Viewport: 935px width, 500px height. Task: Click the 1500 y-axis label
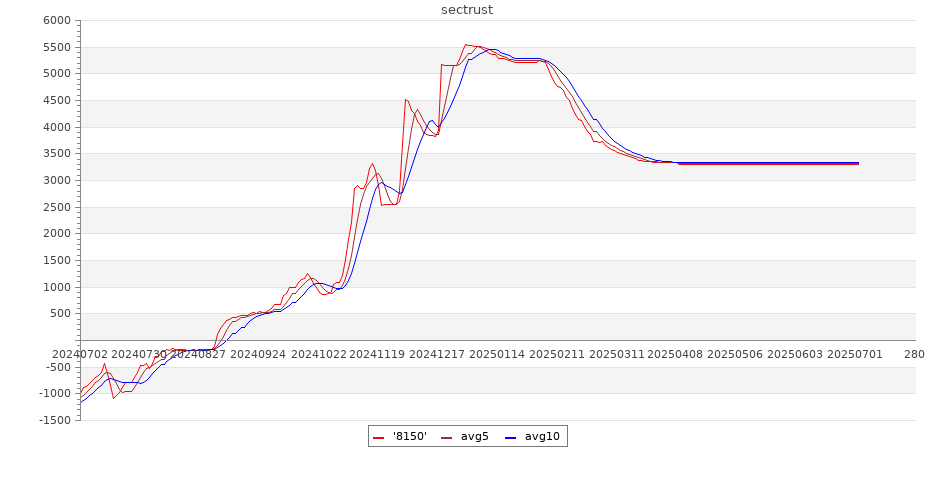click(57, 260)
